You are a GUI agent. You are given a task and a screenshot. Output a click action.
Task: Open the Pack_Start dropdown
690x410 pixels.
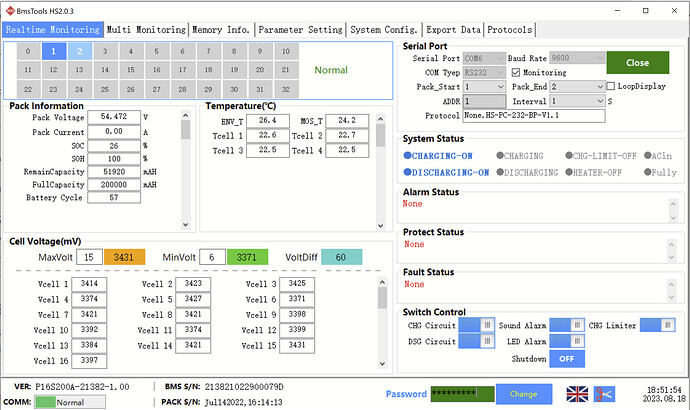[x=484, y=87]
